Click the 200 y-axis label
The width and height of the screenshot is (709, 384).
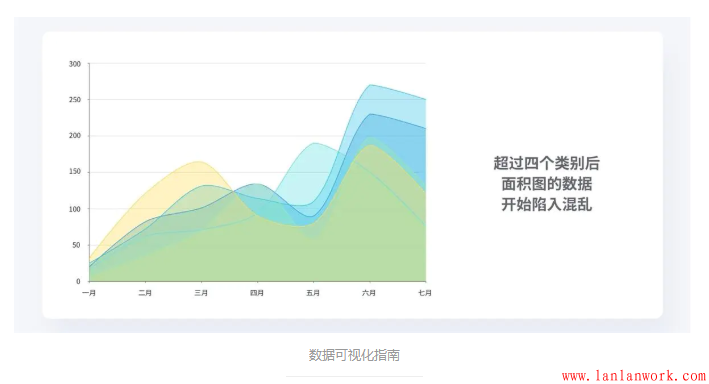click(75, 136)
